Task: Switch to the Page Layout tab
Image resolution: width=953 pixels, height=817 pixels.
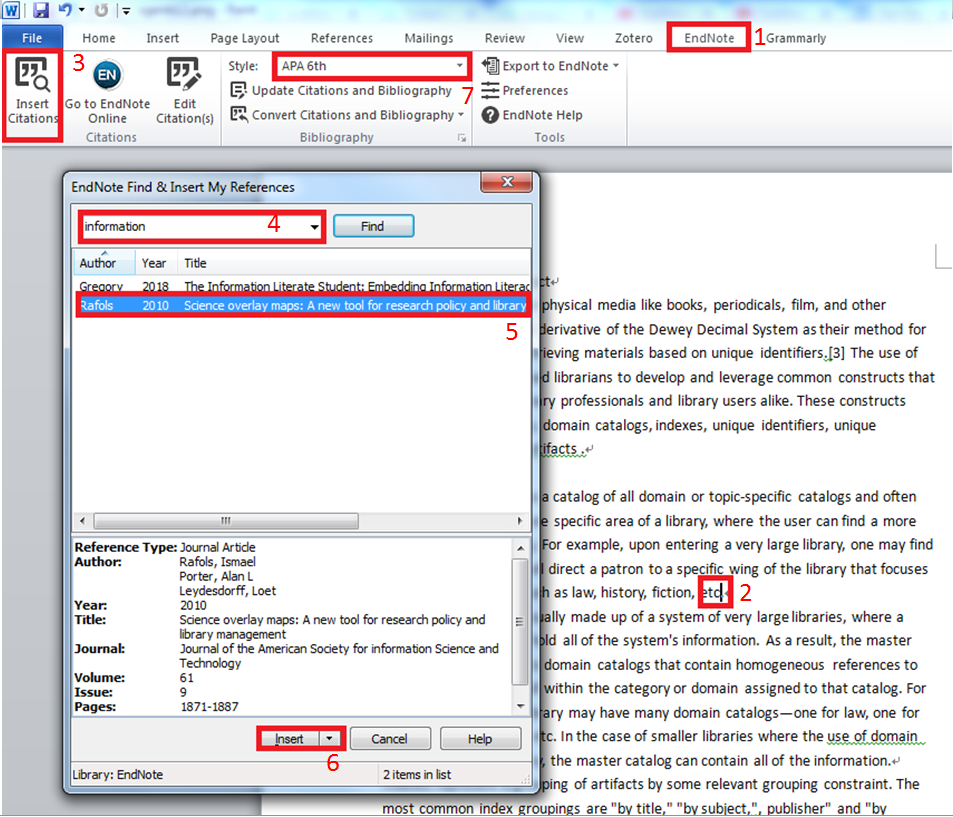Action: [245, 38]
